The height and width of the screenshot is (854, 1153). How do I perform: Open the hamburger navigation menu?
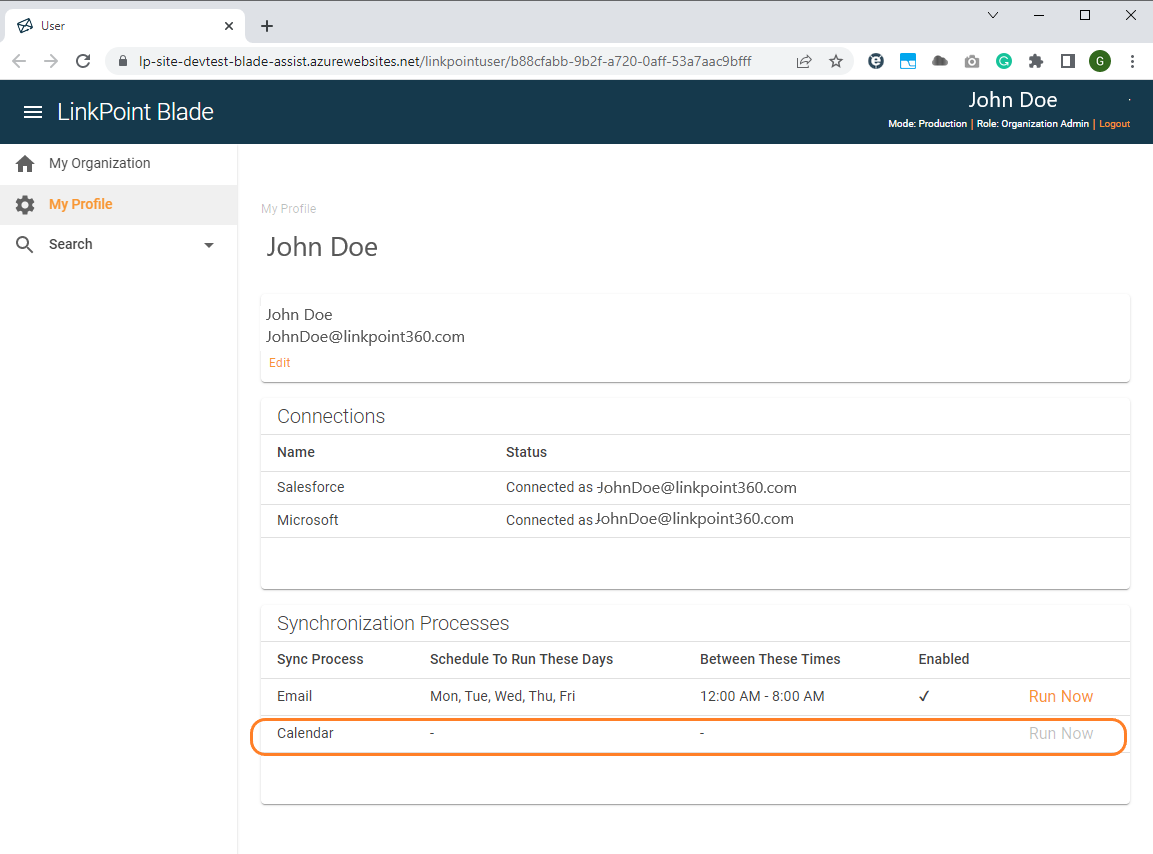click(x=32, y=112)
